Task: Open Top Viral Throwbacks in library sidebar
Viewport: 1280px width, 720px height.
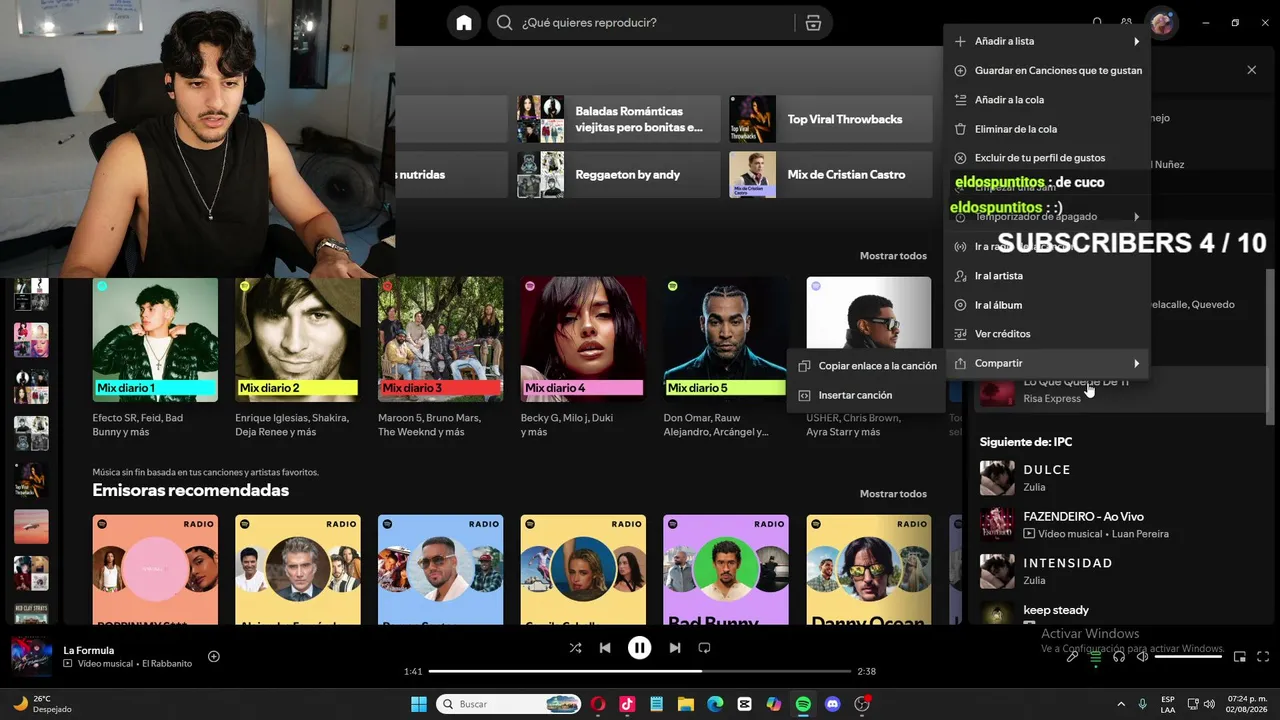Action: pyautogui.click(x=31, y=480)
